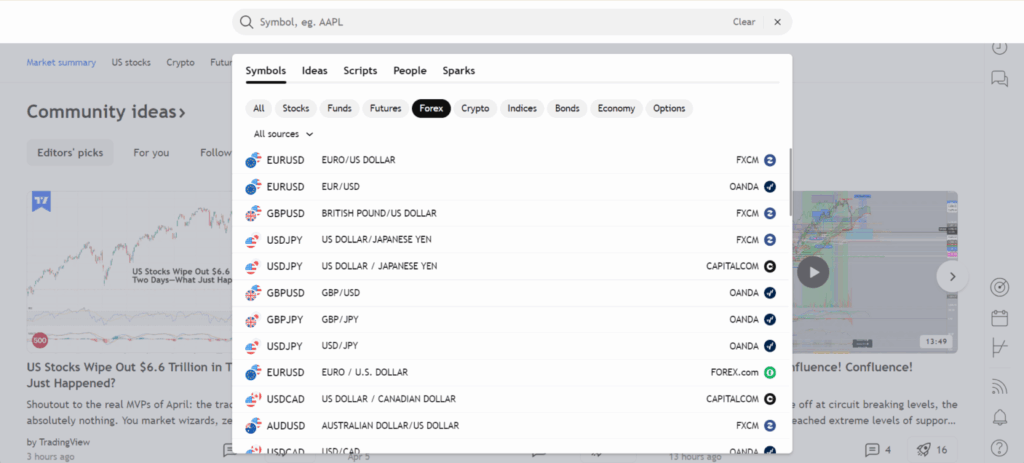Click the X icon in search bar
The image size is (1024, 463).
click(x=777, y=22)
